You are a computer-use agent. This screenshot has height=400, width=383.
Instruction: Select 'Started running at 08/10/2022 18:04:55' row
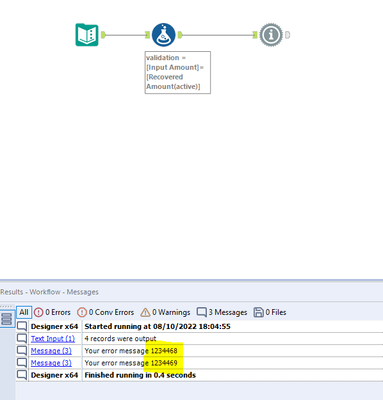199,327
